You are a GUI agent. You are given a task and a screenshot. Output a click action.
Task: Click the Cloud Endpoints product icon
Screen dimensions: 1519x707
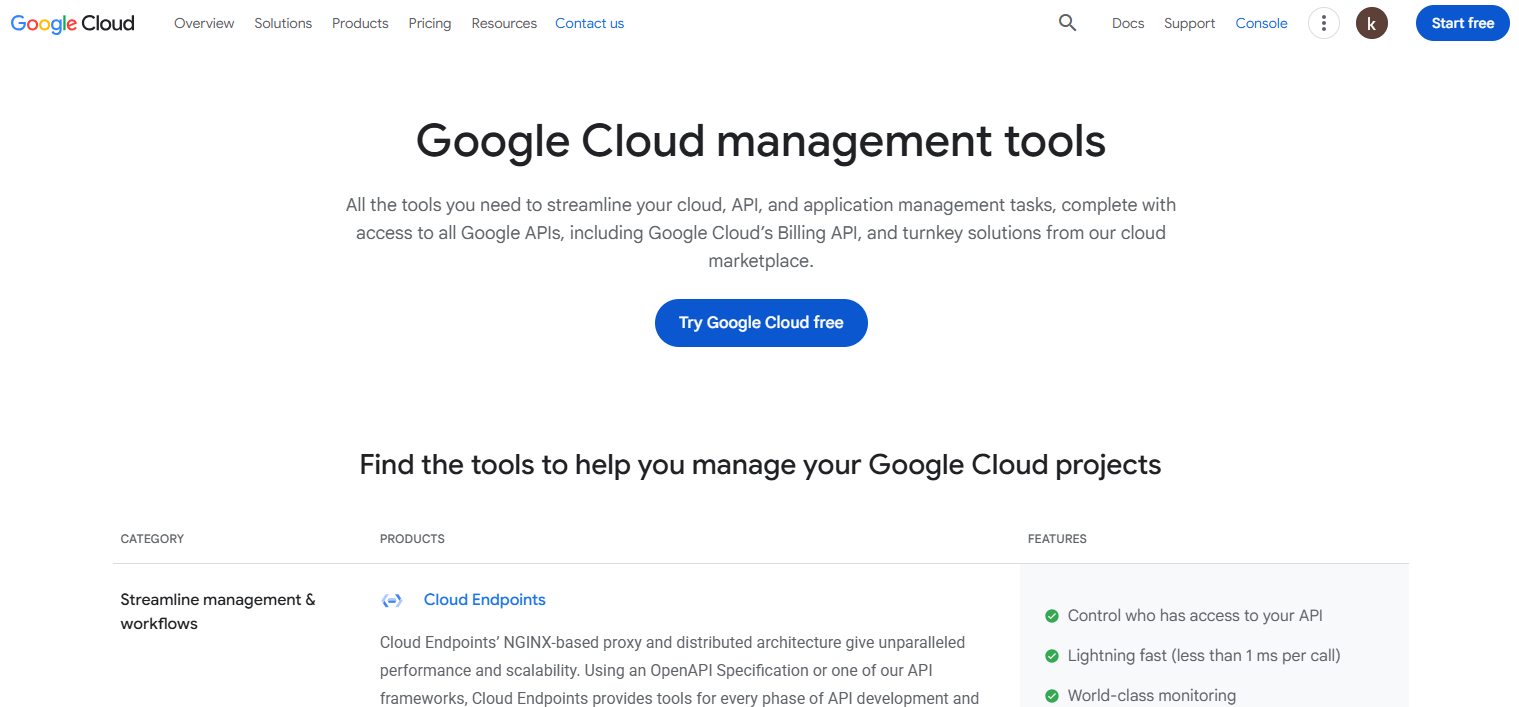[392, 600]
